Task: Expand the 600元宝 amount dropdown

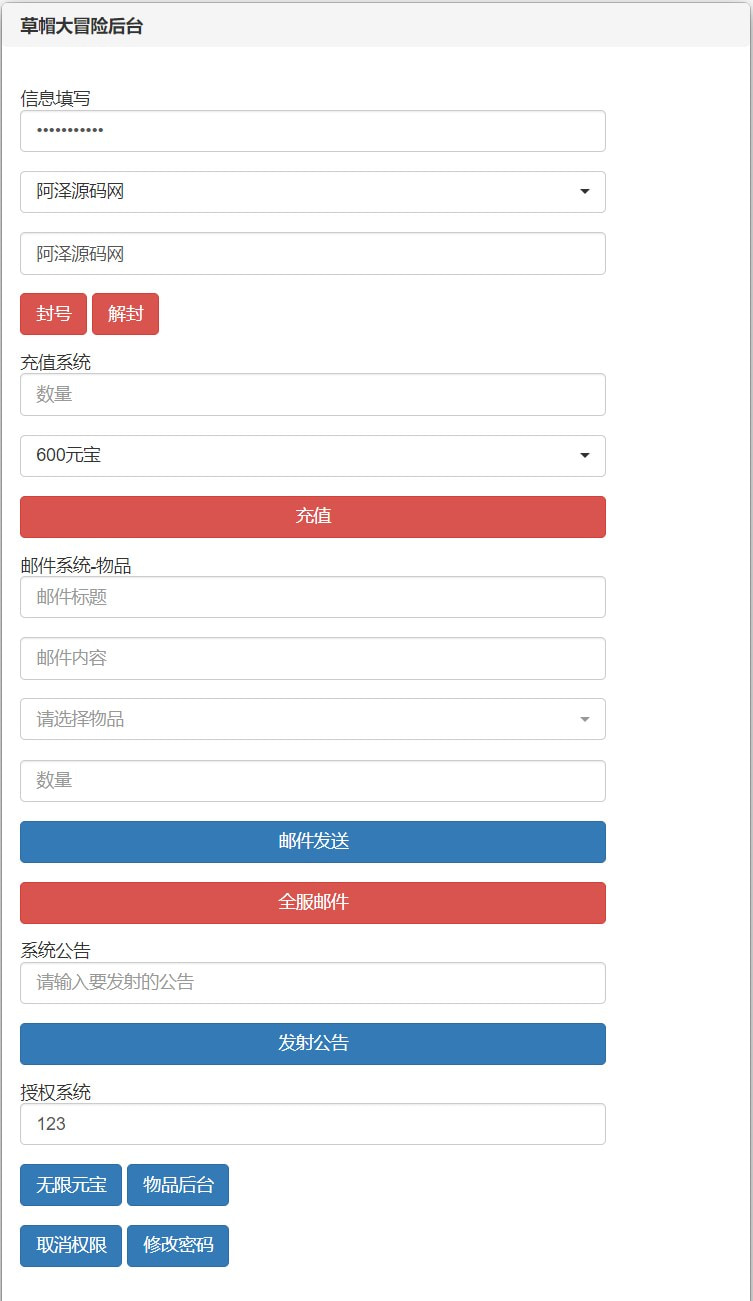Action: click(312, 456)
